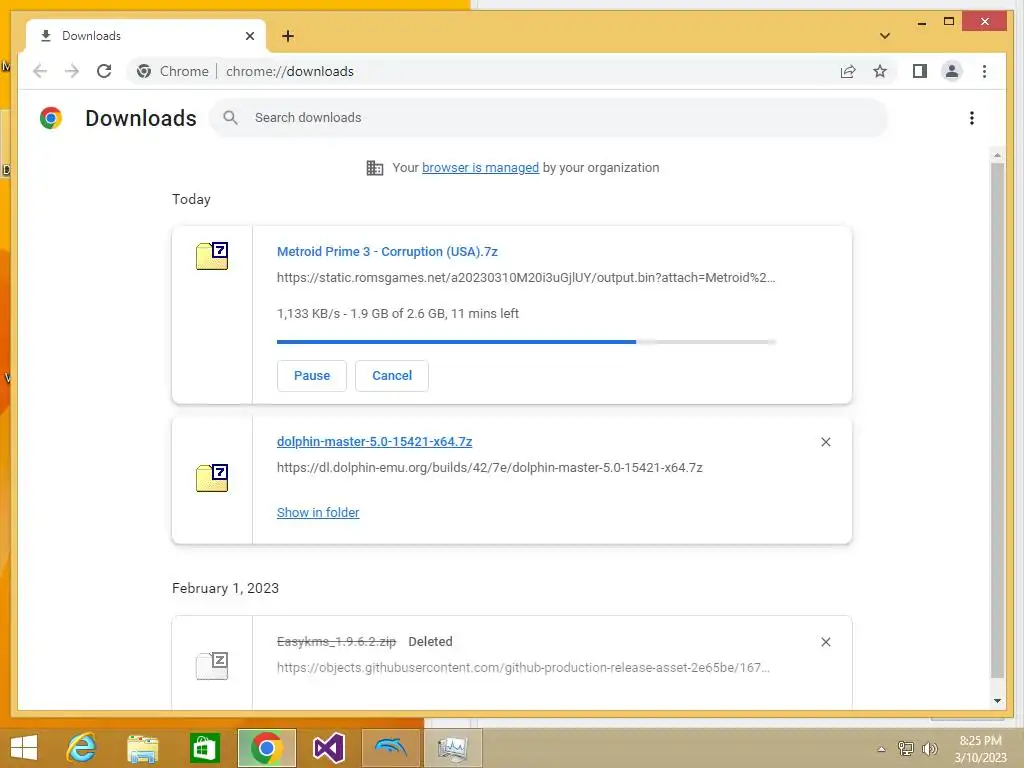Click the page scrollbar down arrow
This screenshot has width=1024, height=768.
(x=997, y=701)
